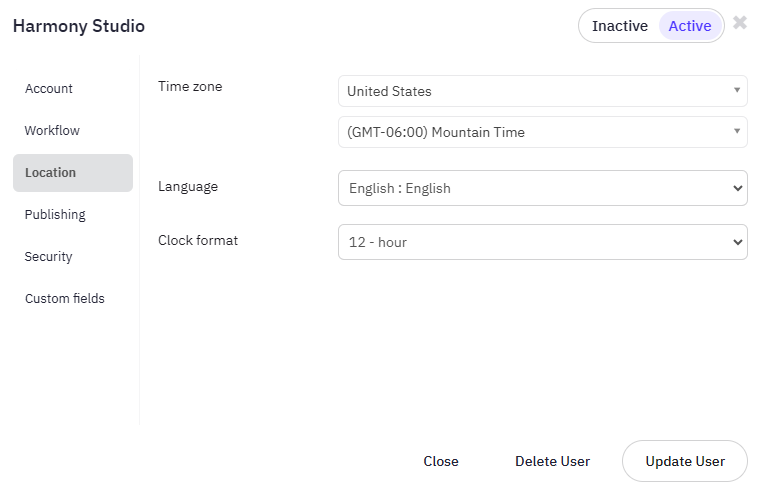Click the small arrow on the United States field

(737, 90)
